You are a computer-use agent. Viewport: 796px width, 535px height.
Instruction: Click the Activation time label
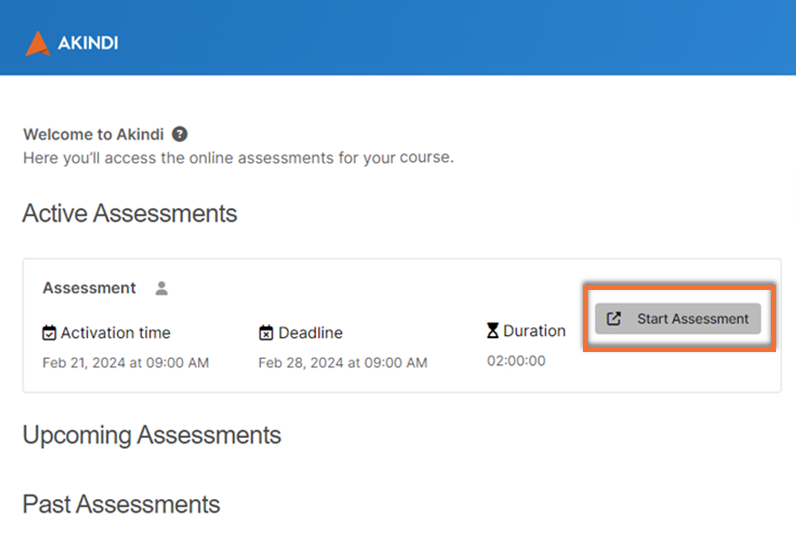(x=115, y=333)
